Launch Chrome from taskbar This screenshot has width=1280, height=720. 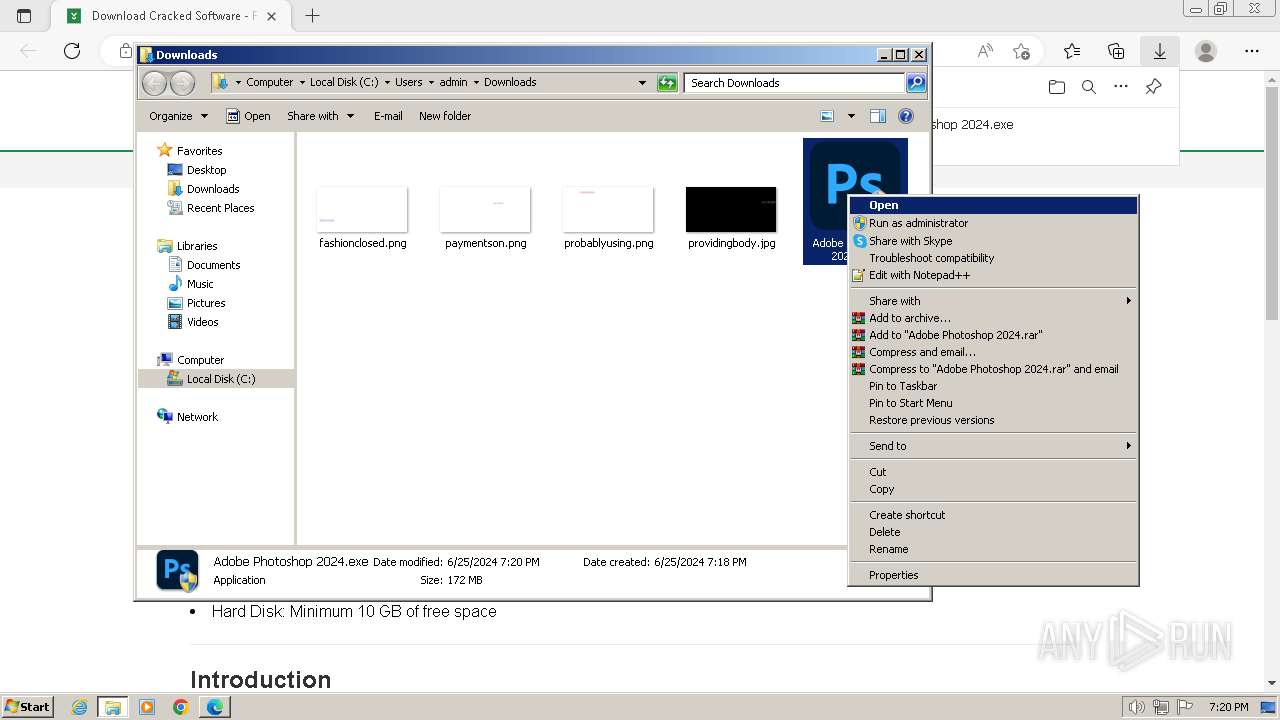coord(181,707)
